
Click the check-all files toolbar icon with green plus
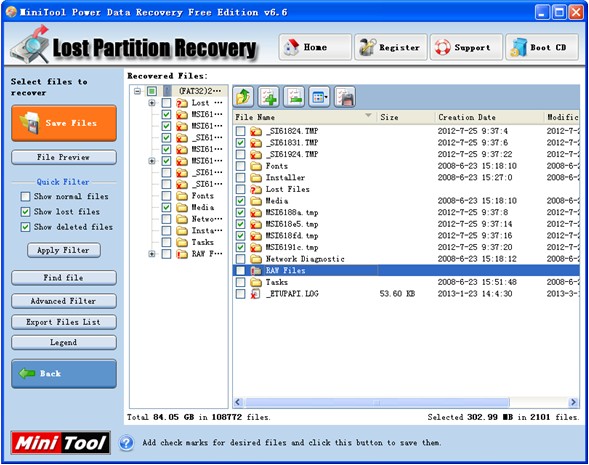tap(268, 97)
